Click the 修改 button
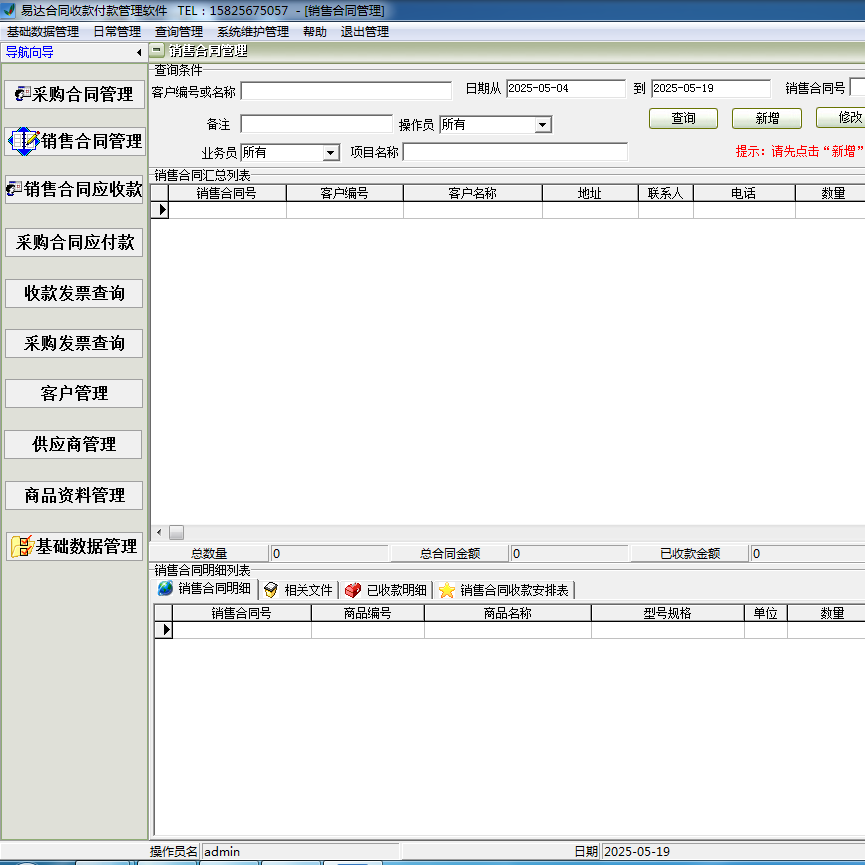 click(841, 118)
